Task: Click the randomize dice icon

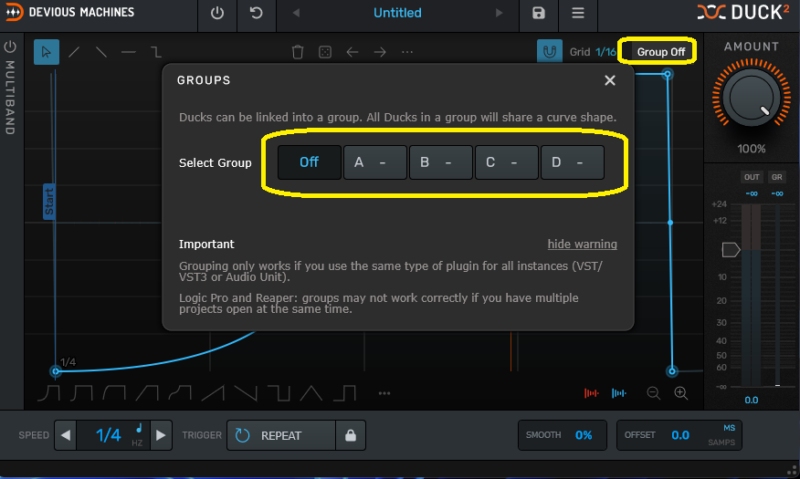Action: (x=325, y=52)
